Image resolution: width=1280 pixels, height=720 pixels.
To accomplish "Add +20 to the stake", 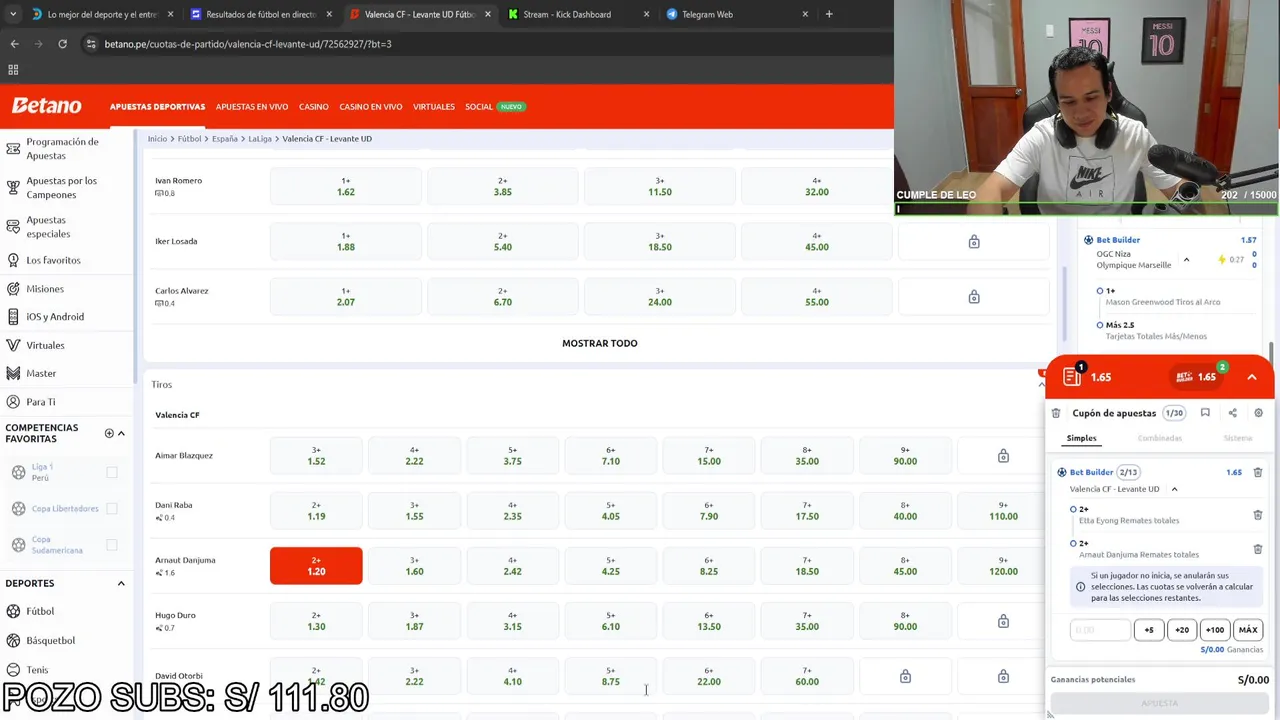I will pos(1182,630).
